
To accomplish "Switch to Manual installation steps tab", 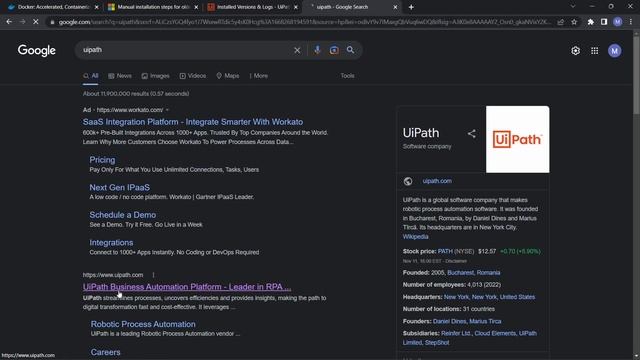I will point(153,7).
